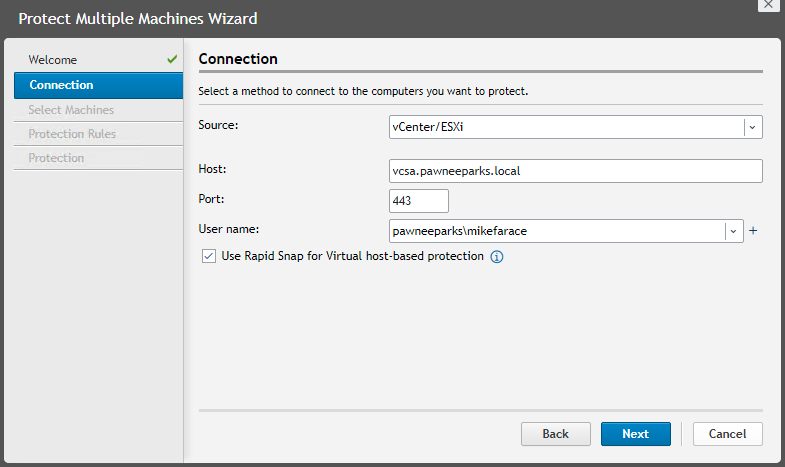Expand the Source dropdown arrow

pyautogui.click(x=752, y=127)
